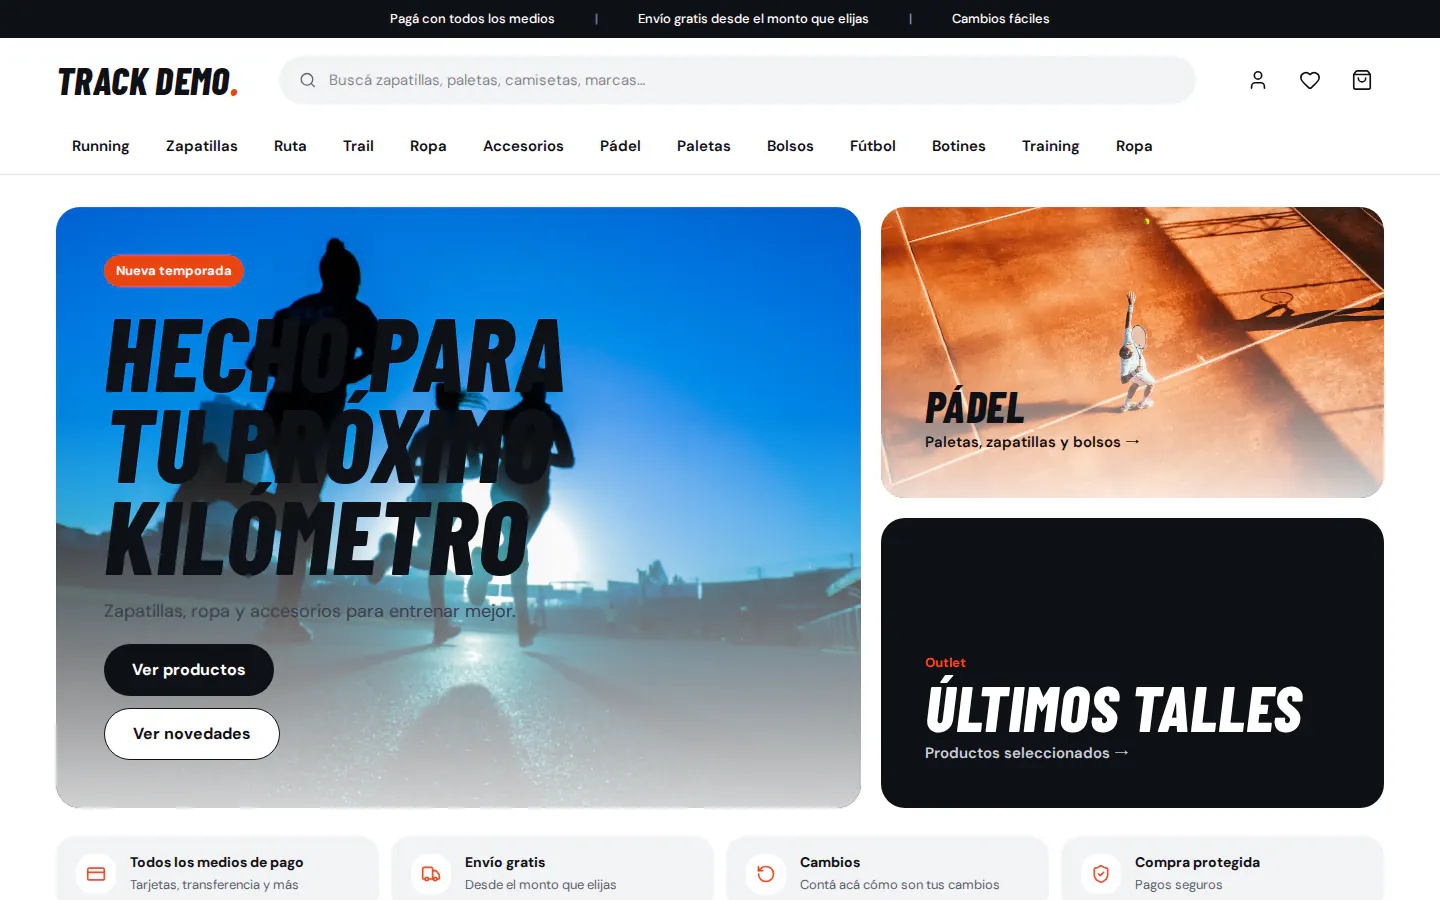The image size is (1440, 900).
Task: Open the wishlist heart icon
Action: [x=1310, y=80]
